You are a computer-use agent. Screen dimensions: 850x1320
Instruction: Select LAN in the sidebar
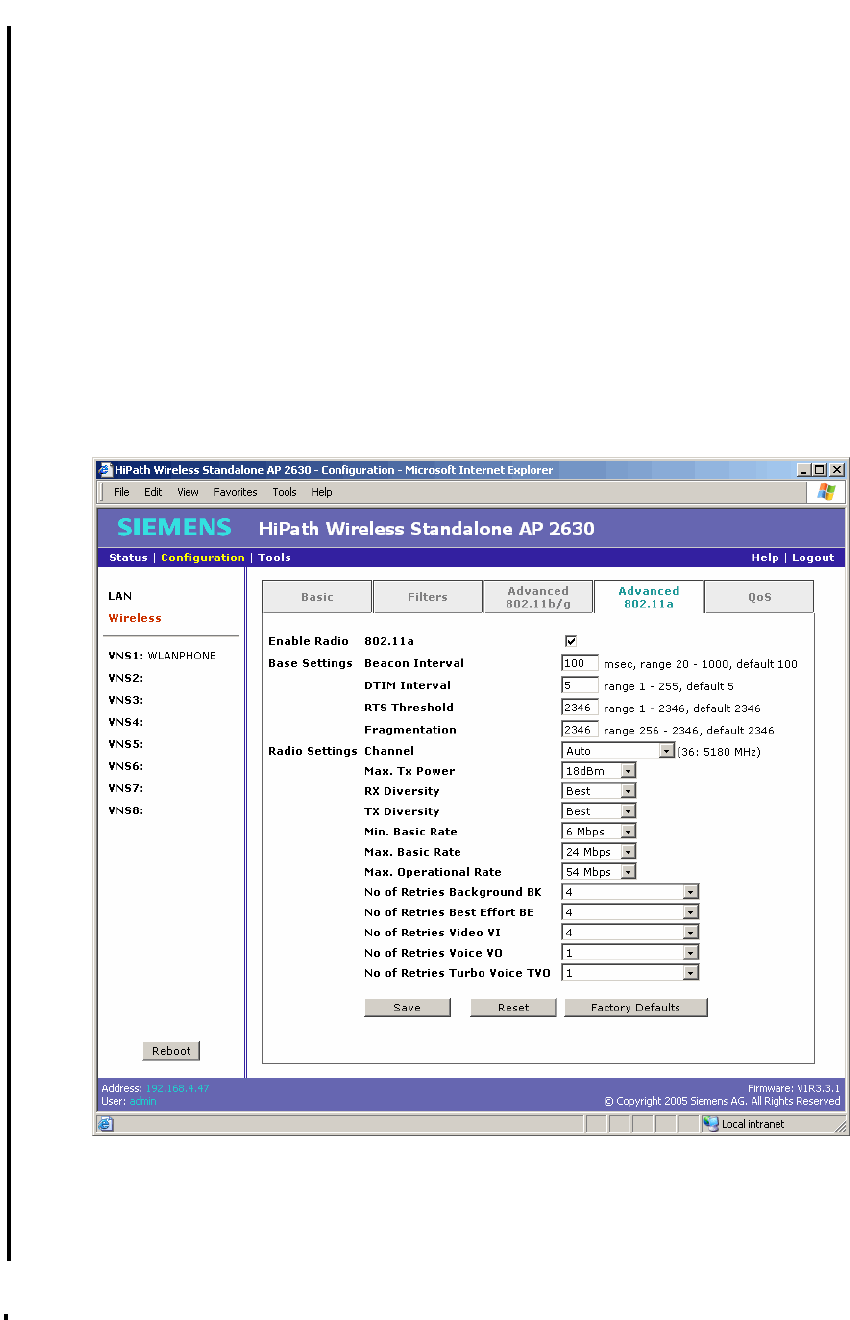120,596
